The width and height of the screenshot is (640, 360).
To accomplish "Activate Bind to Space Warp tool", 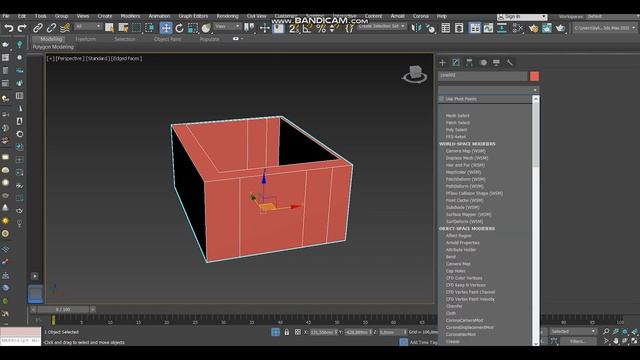I will [64, 28].
